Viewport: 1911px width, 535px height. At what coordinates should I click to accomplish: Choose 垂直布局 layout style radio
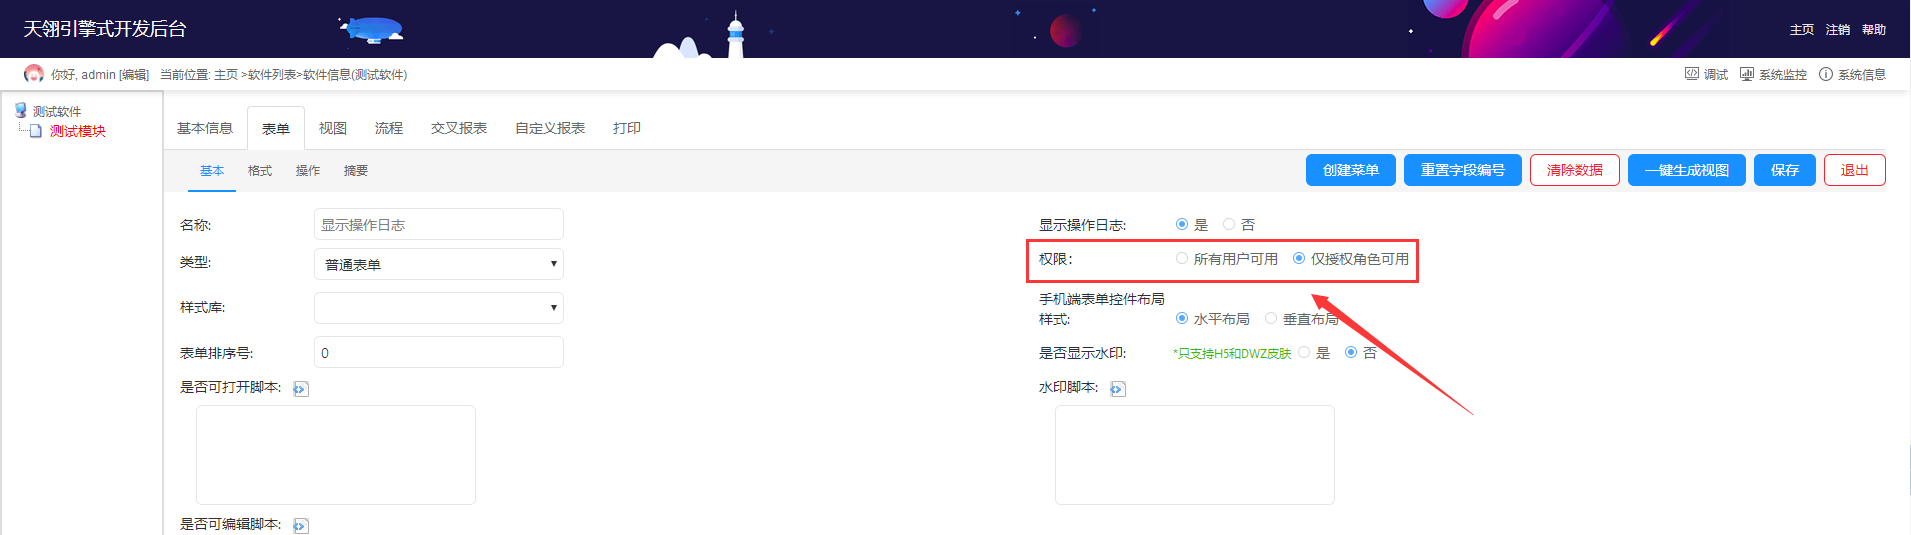click(1271, 318)
